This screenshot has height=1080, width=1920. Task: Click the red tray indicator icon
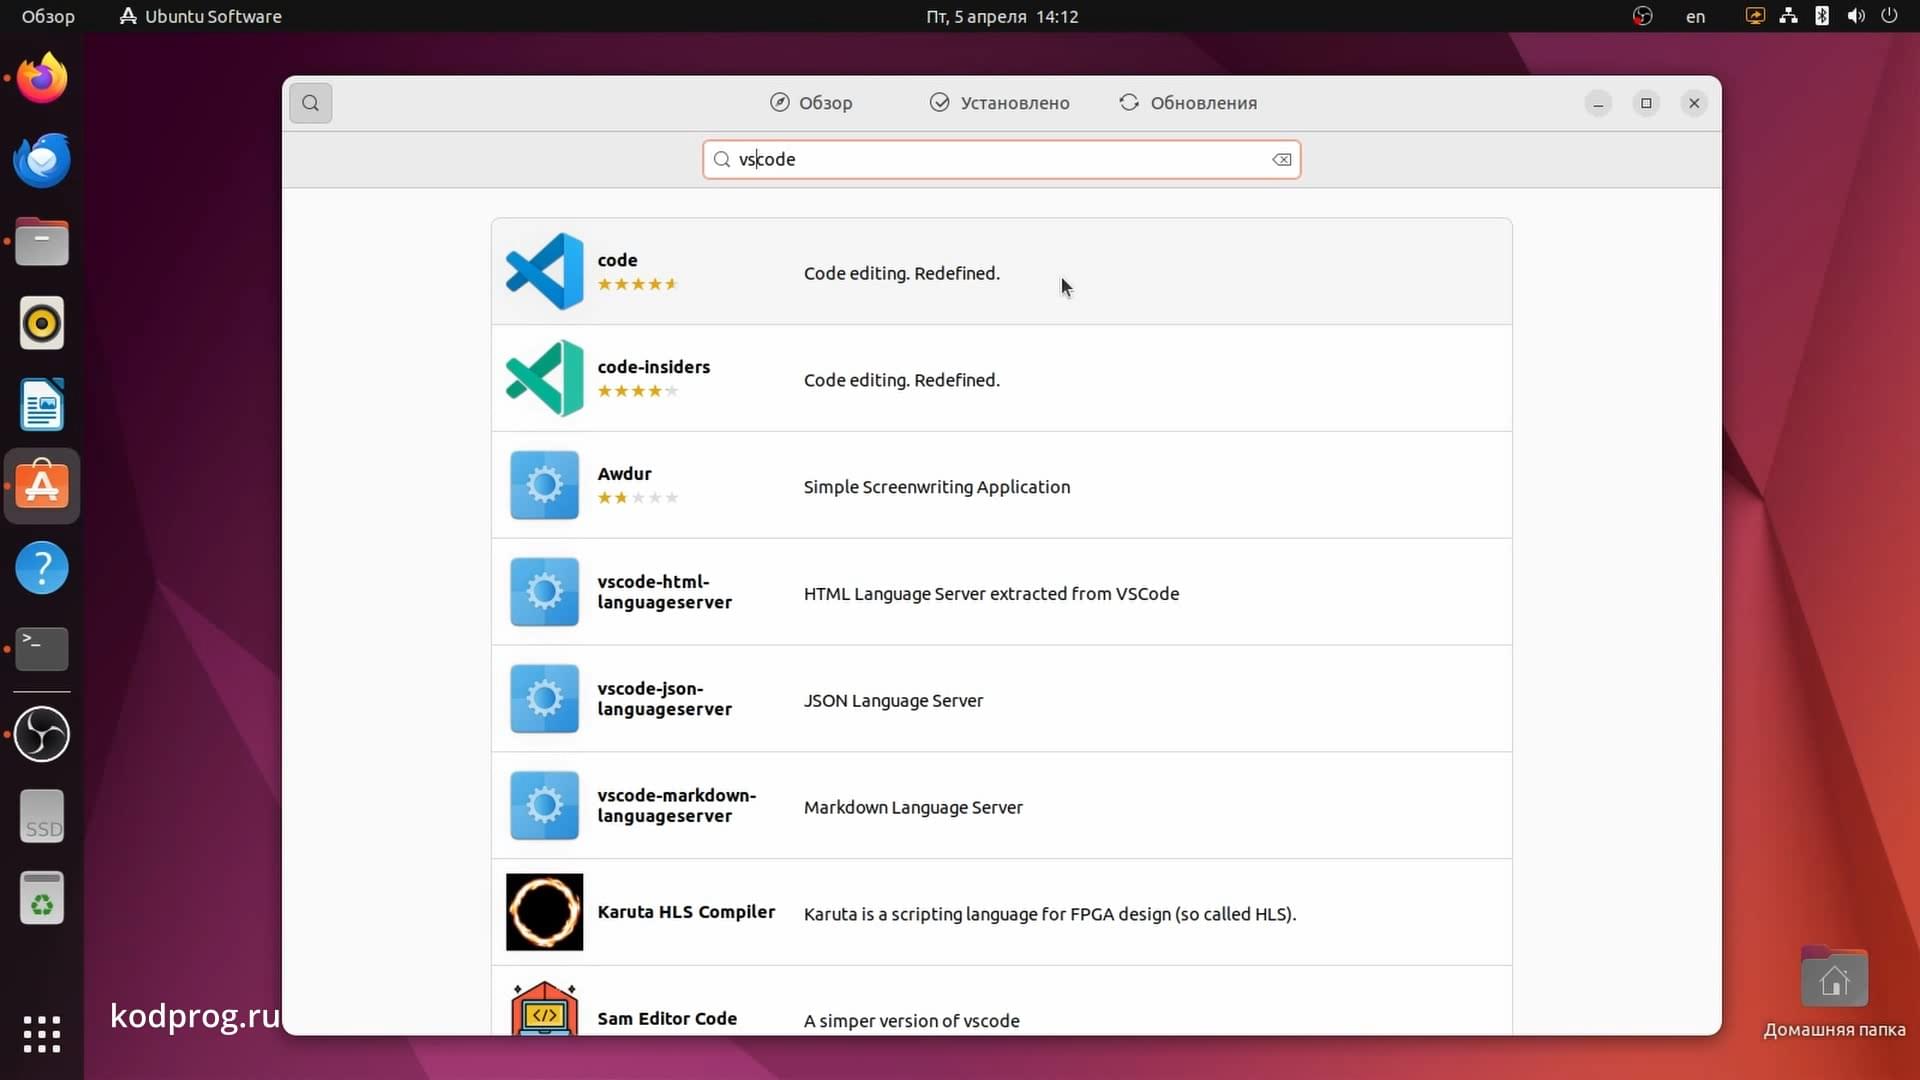click(x=1642, y=16)
